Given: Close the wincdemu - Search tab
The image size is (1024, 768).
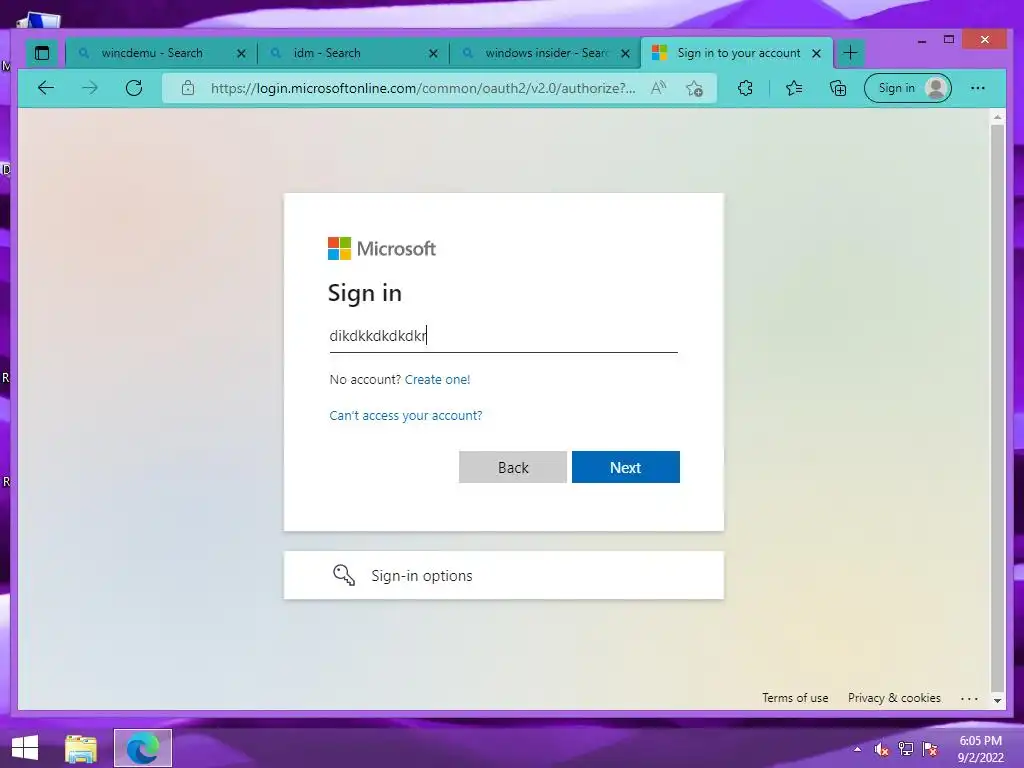Looking at the screenshot, I should (x=241, y=54).
